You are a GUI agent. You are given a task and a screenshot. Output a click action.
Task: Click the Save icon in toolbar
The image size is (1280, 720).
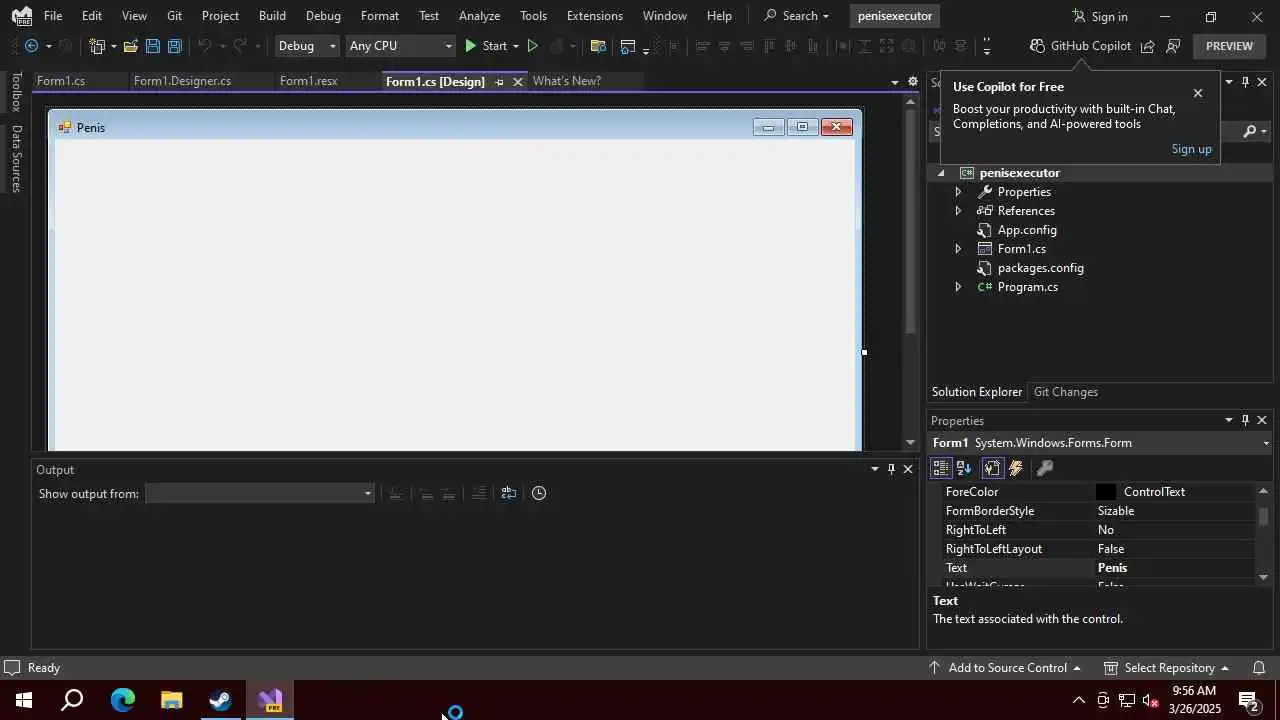[152, 46]
